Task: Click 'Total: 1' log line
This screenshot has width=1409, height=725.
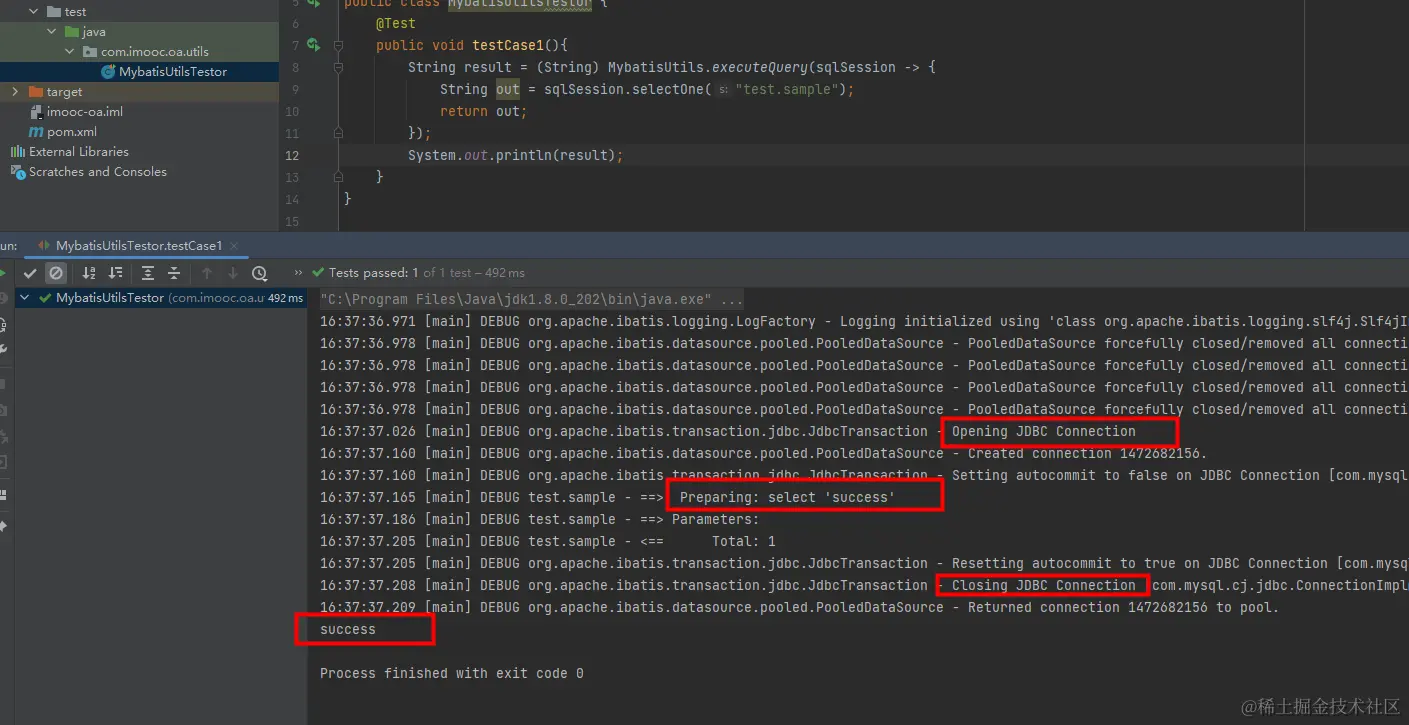Action: click(548, 542)
